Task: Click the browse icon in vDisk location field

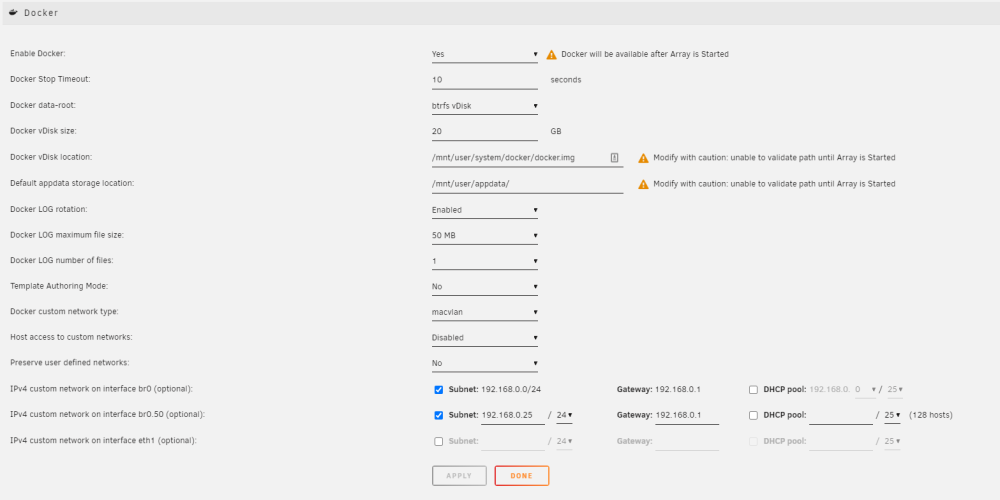Action: click(614, 158)
